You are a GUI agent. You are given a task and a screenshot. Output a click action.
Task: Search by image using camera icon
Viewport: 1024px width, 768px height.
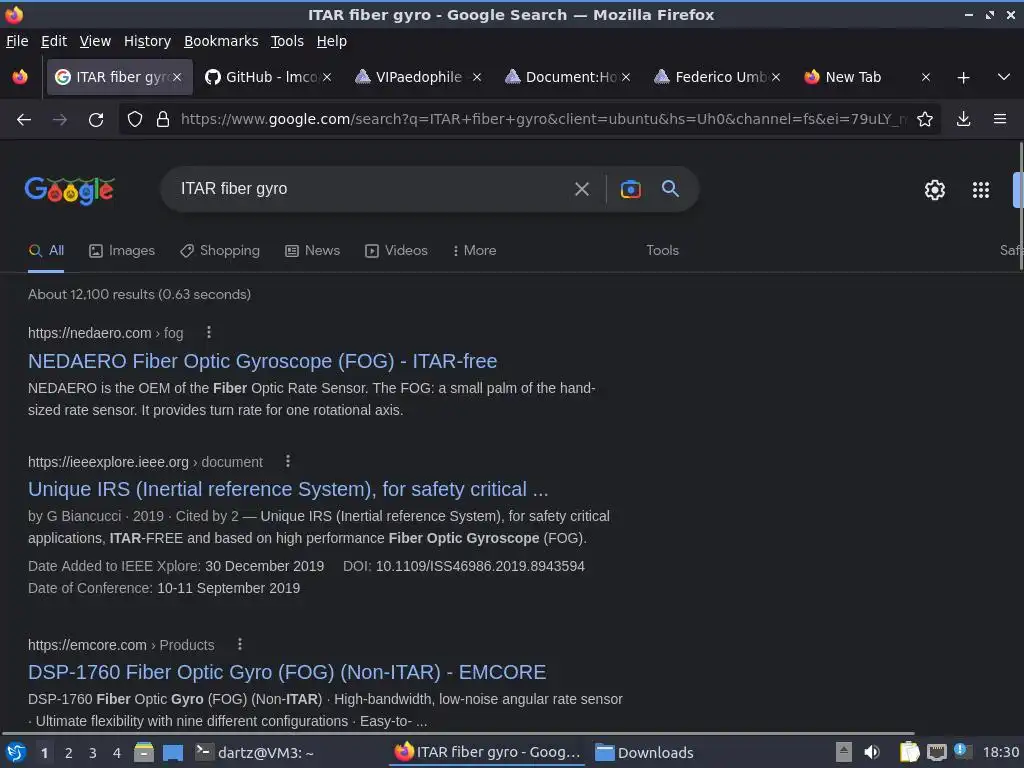click(x=630, y=189)
